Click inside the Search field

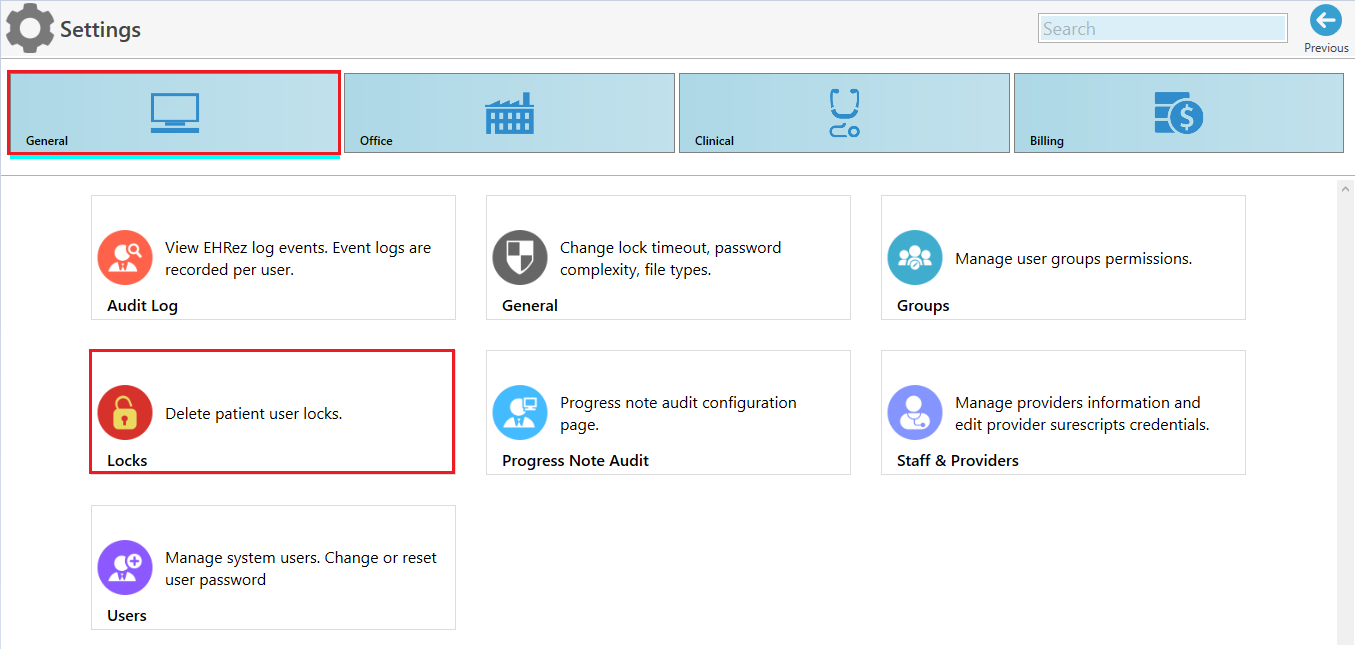[1163, 29]
